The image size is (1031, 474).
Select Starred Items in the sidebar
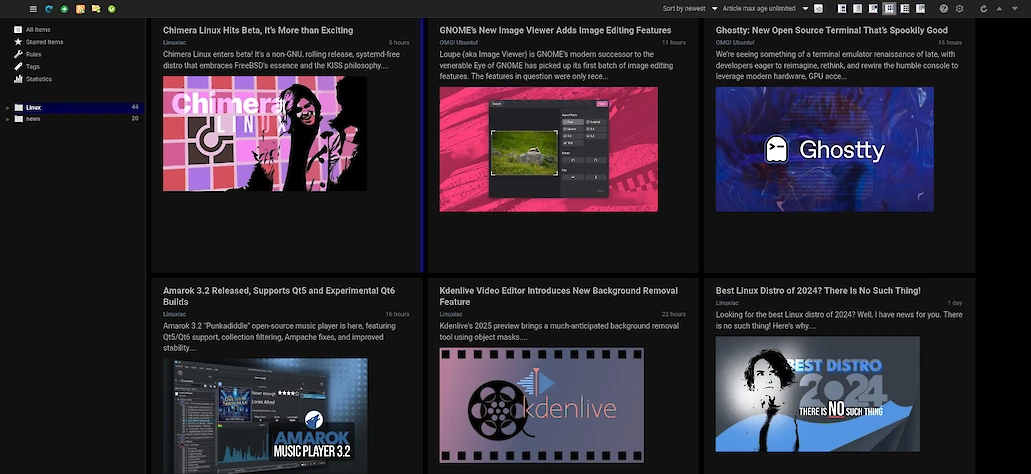45,42
